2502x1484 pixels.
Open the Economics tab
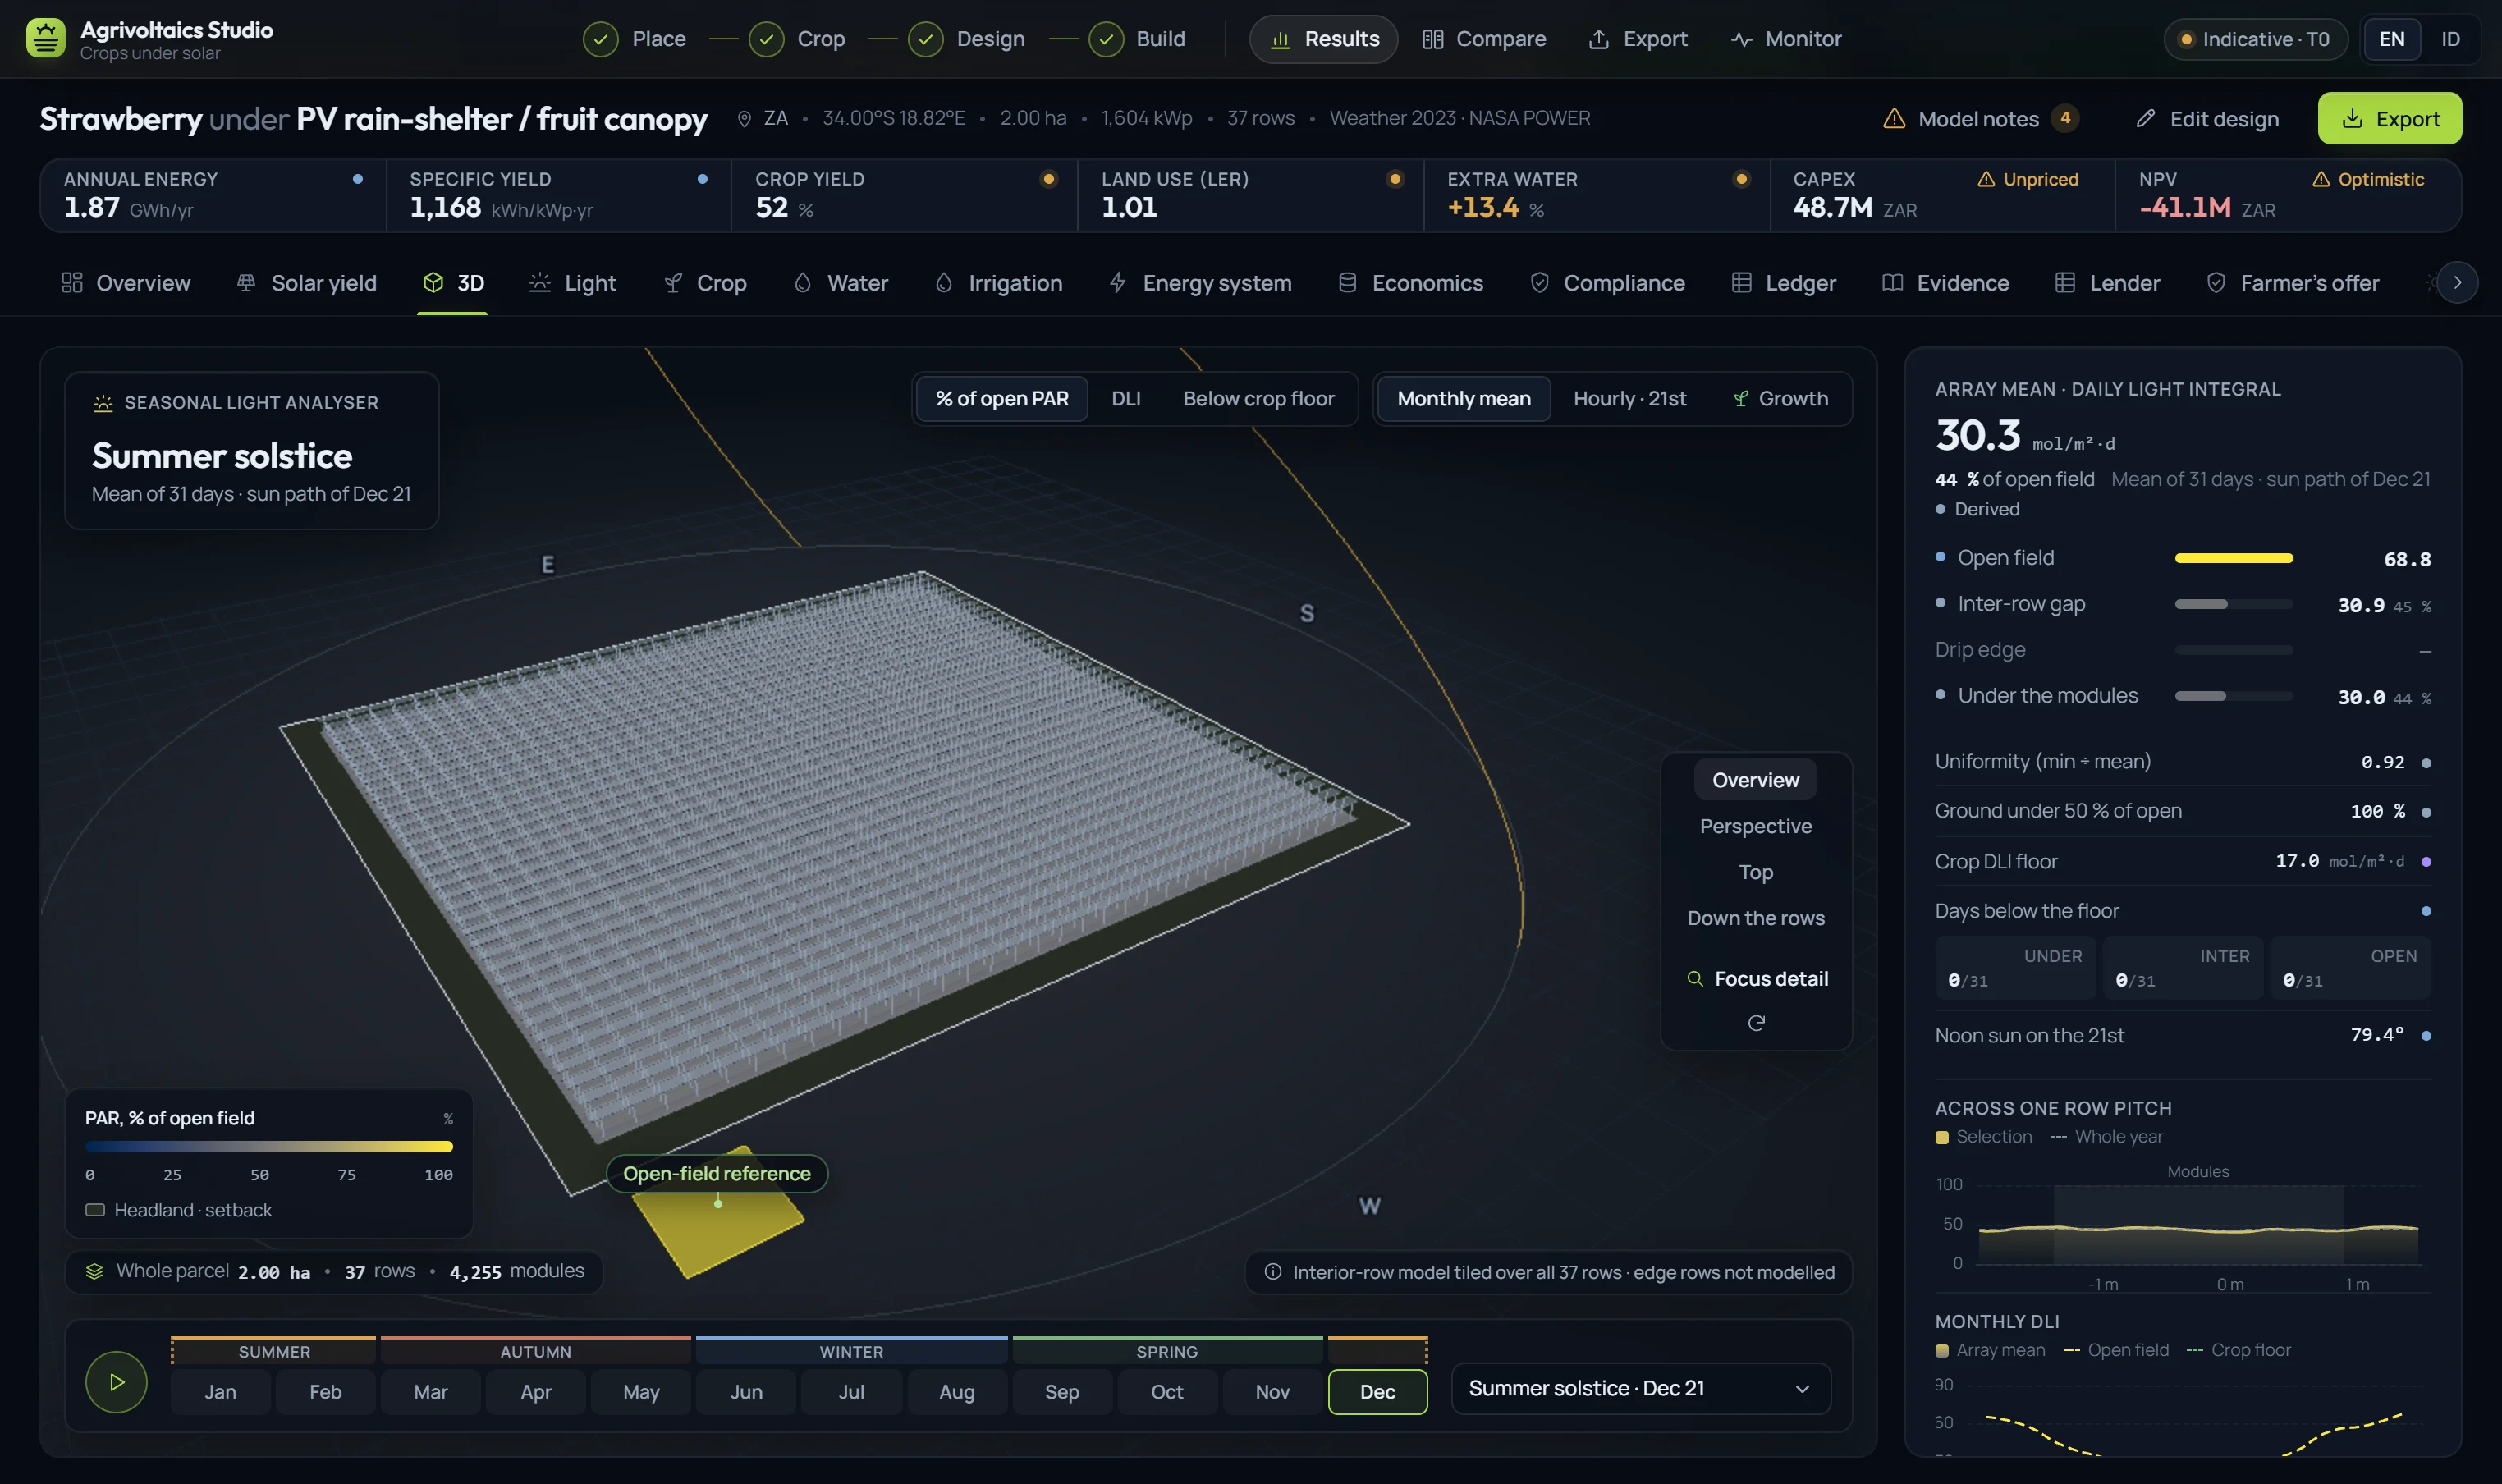point(1410,283)
